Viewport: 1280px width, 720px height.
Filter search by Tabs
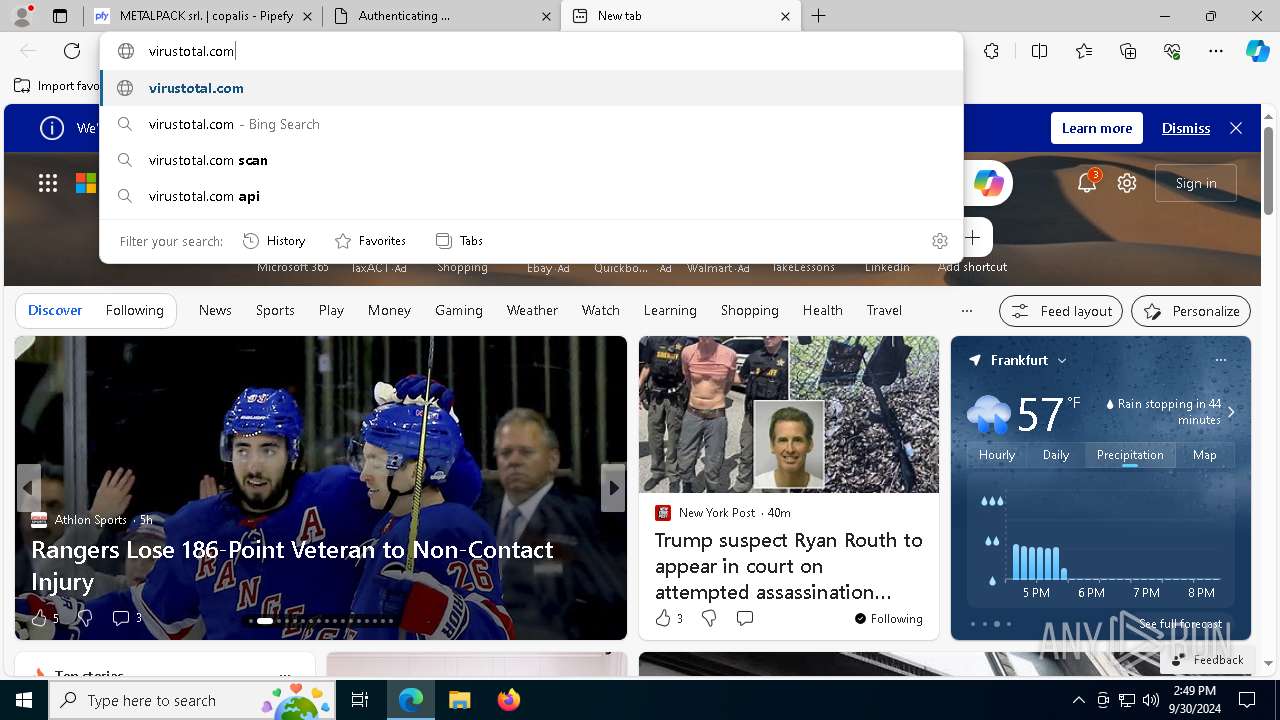pyautogui.click(x=460, y=241)
